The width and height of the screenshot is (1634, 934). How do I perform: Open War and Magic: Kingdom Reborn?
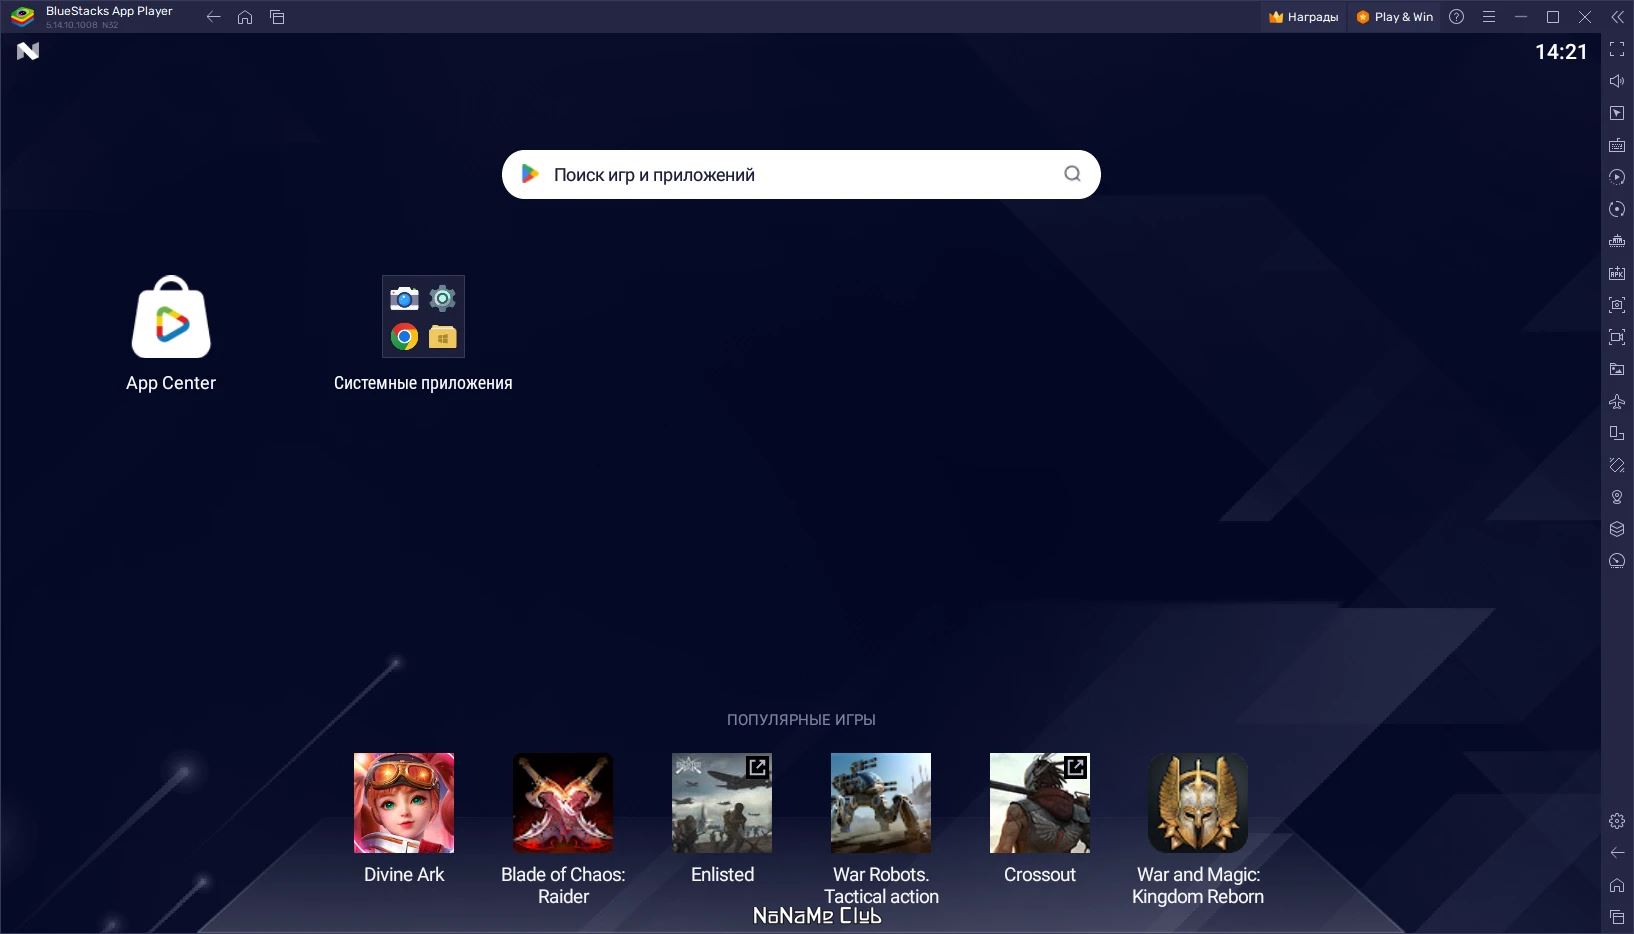(1198, 830)
